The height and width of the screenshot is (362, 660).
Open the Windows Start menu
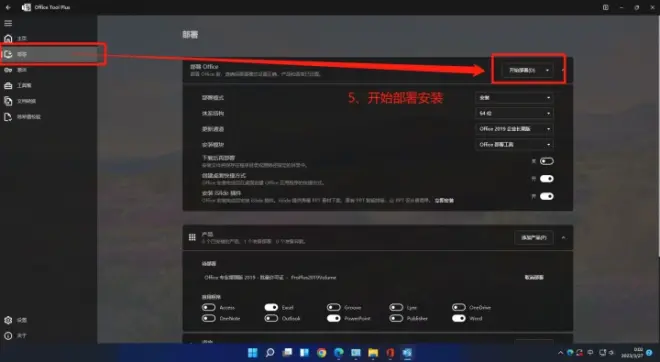coord(253,353)
